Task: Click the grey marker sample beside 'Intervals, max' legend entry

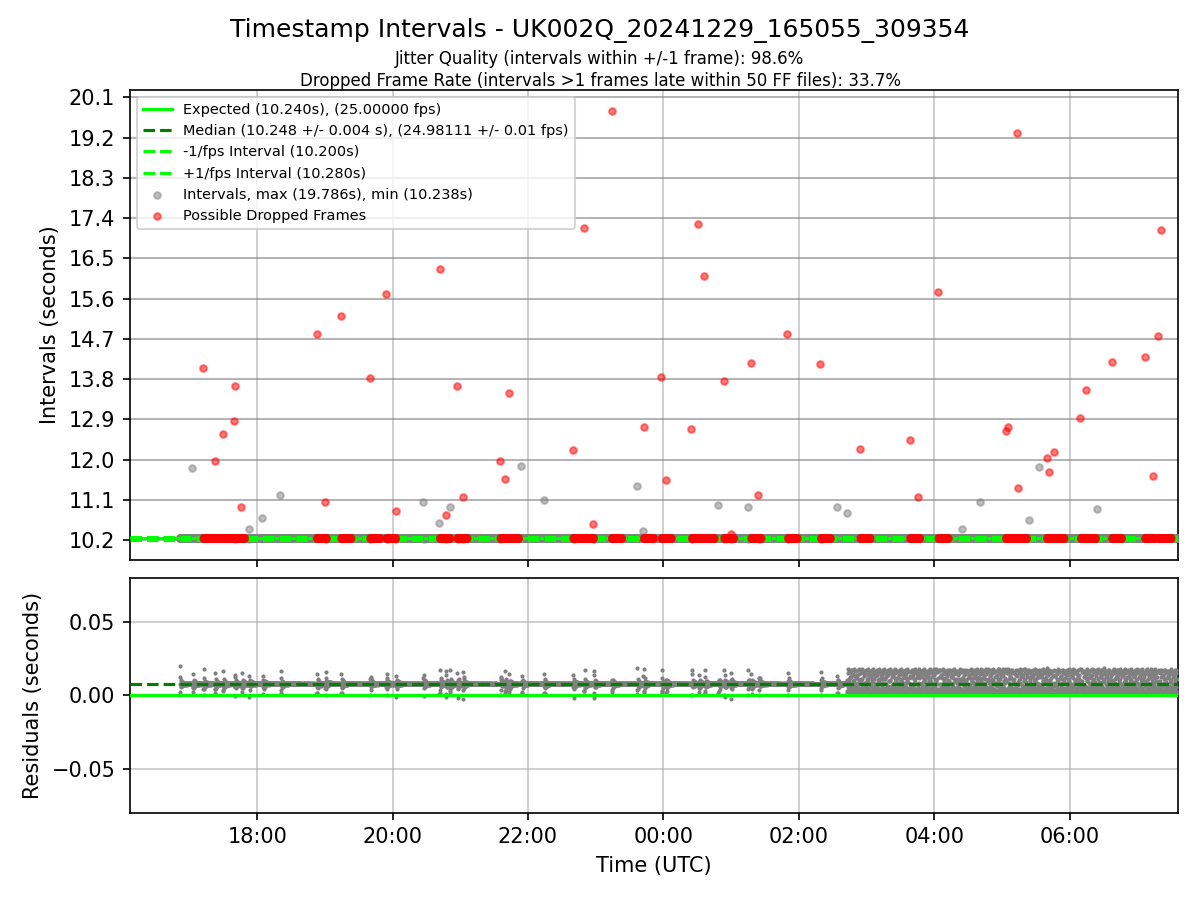Action: [x=158, y=194]
